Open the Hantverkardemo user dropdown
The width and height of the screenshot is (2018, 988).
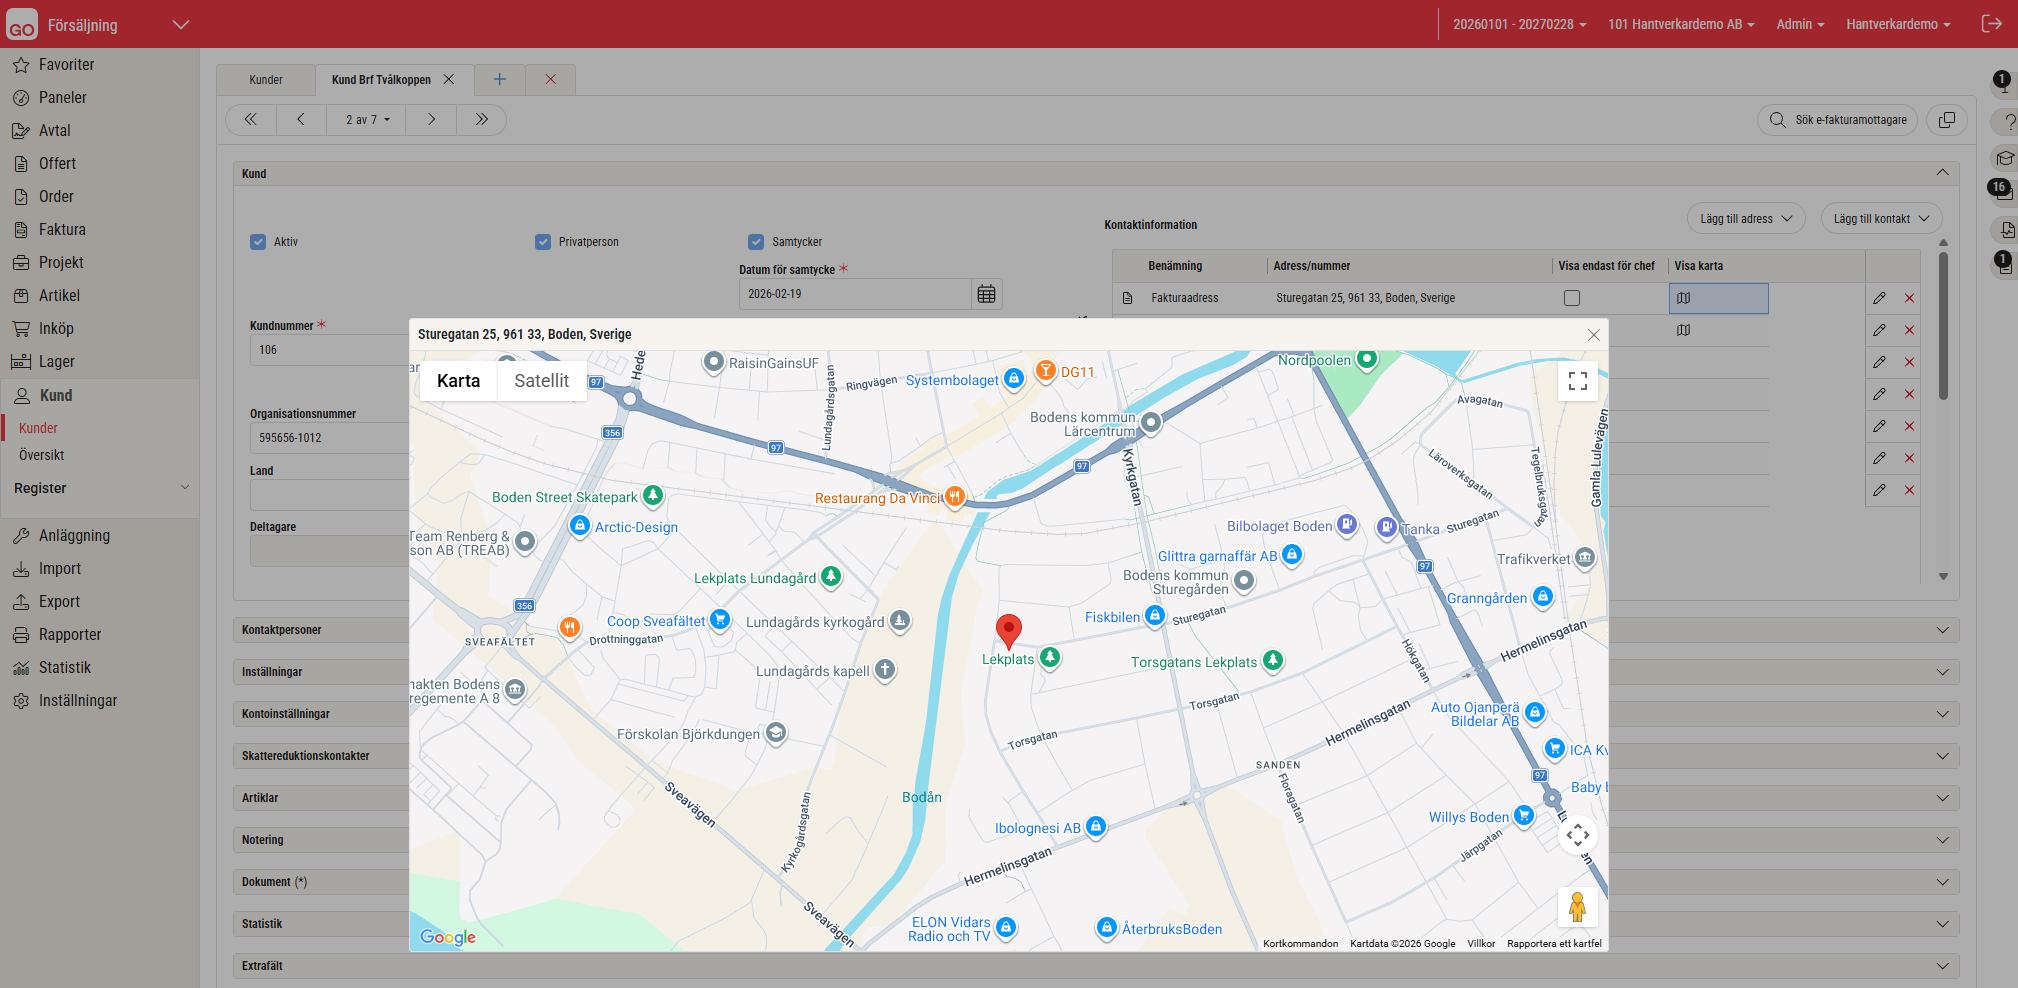coord(1898,24)
